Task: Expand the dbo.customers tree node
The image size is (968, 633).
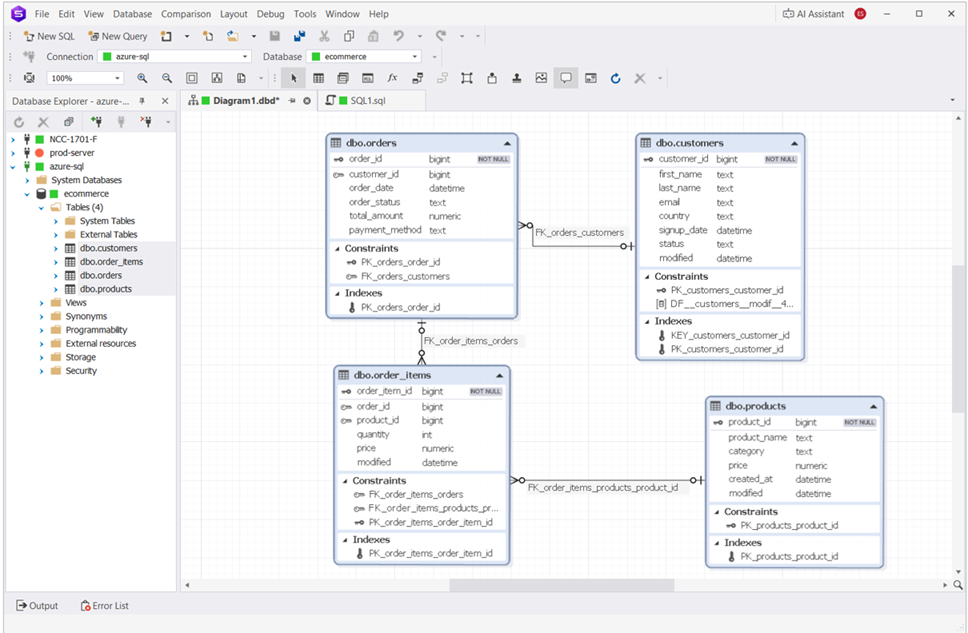Action: click(x=56, y=248)
